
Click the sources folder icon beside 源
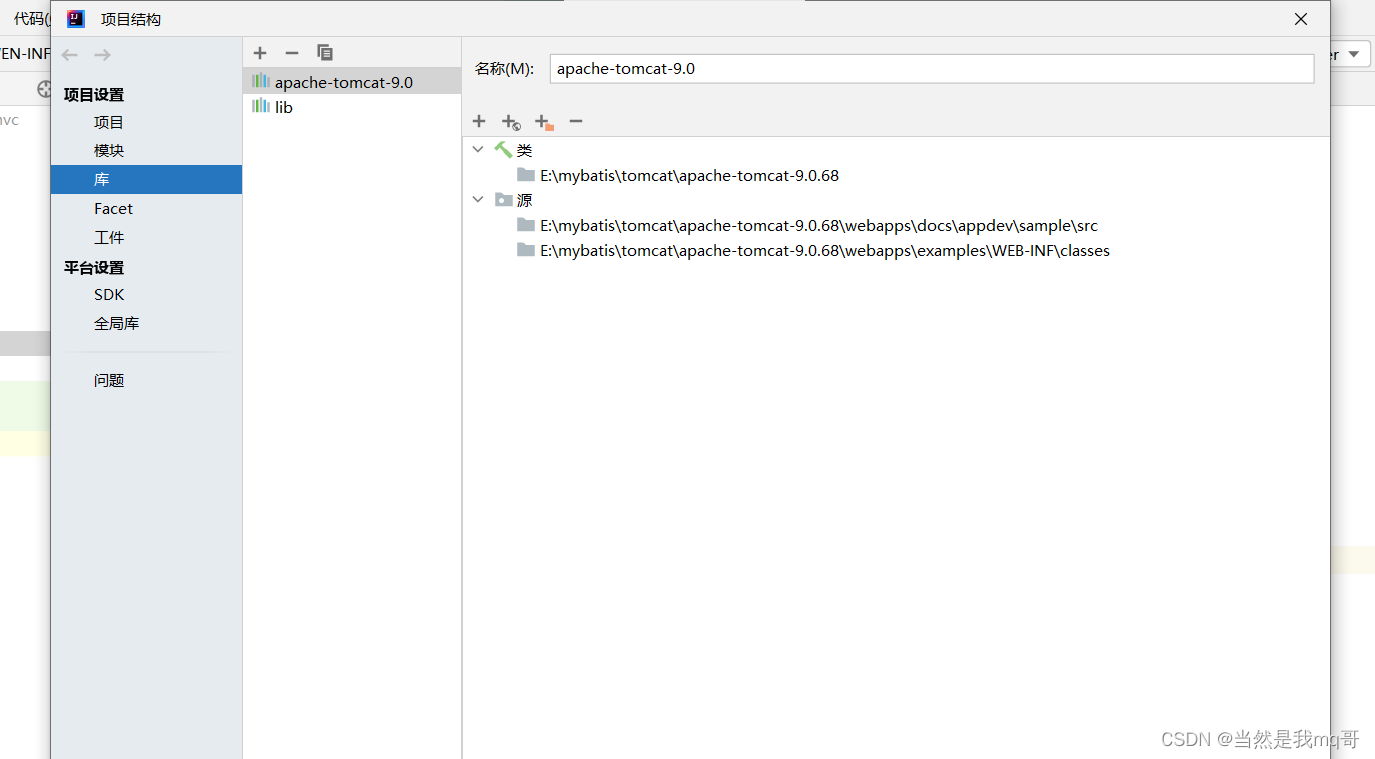[x=503, y=200]
